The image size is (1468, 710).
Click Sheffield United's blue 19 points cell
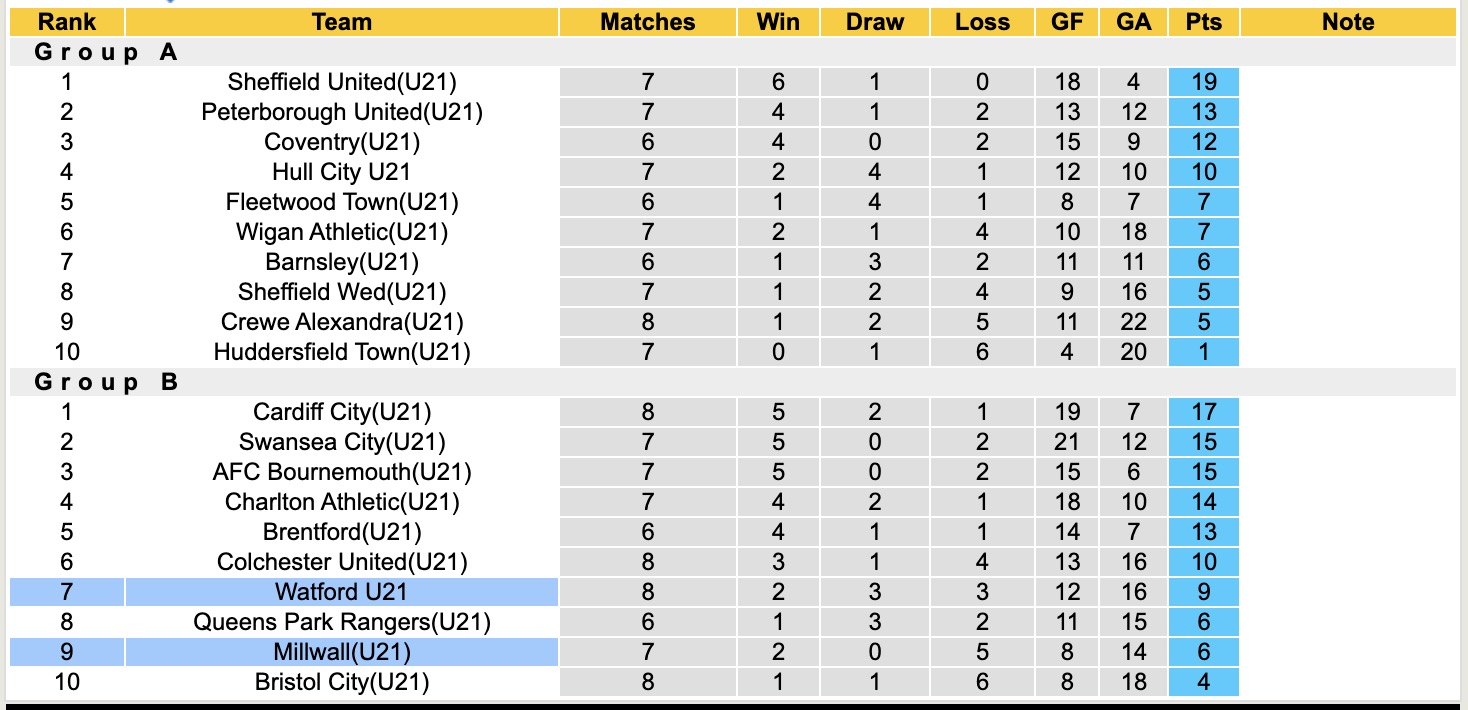1203,82
